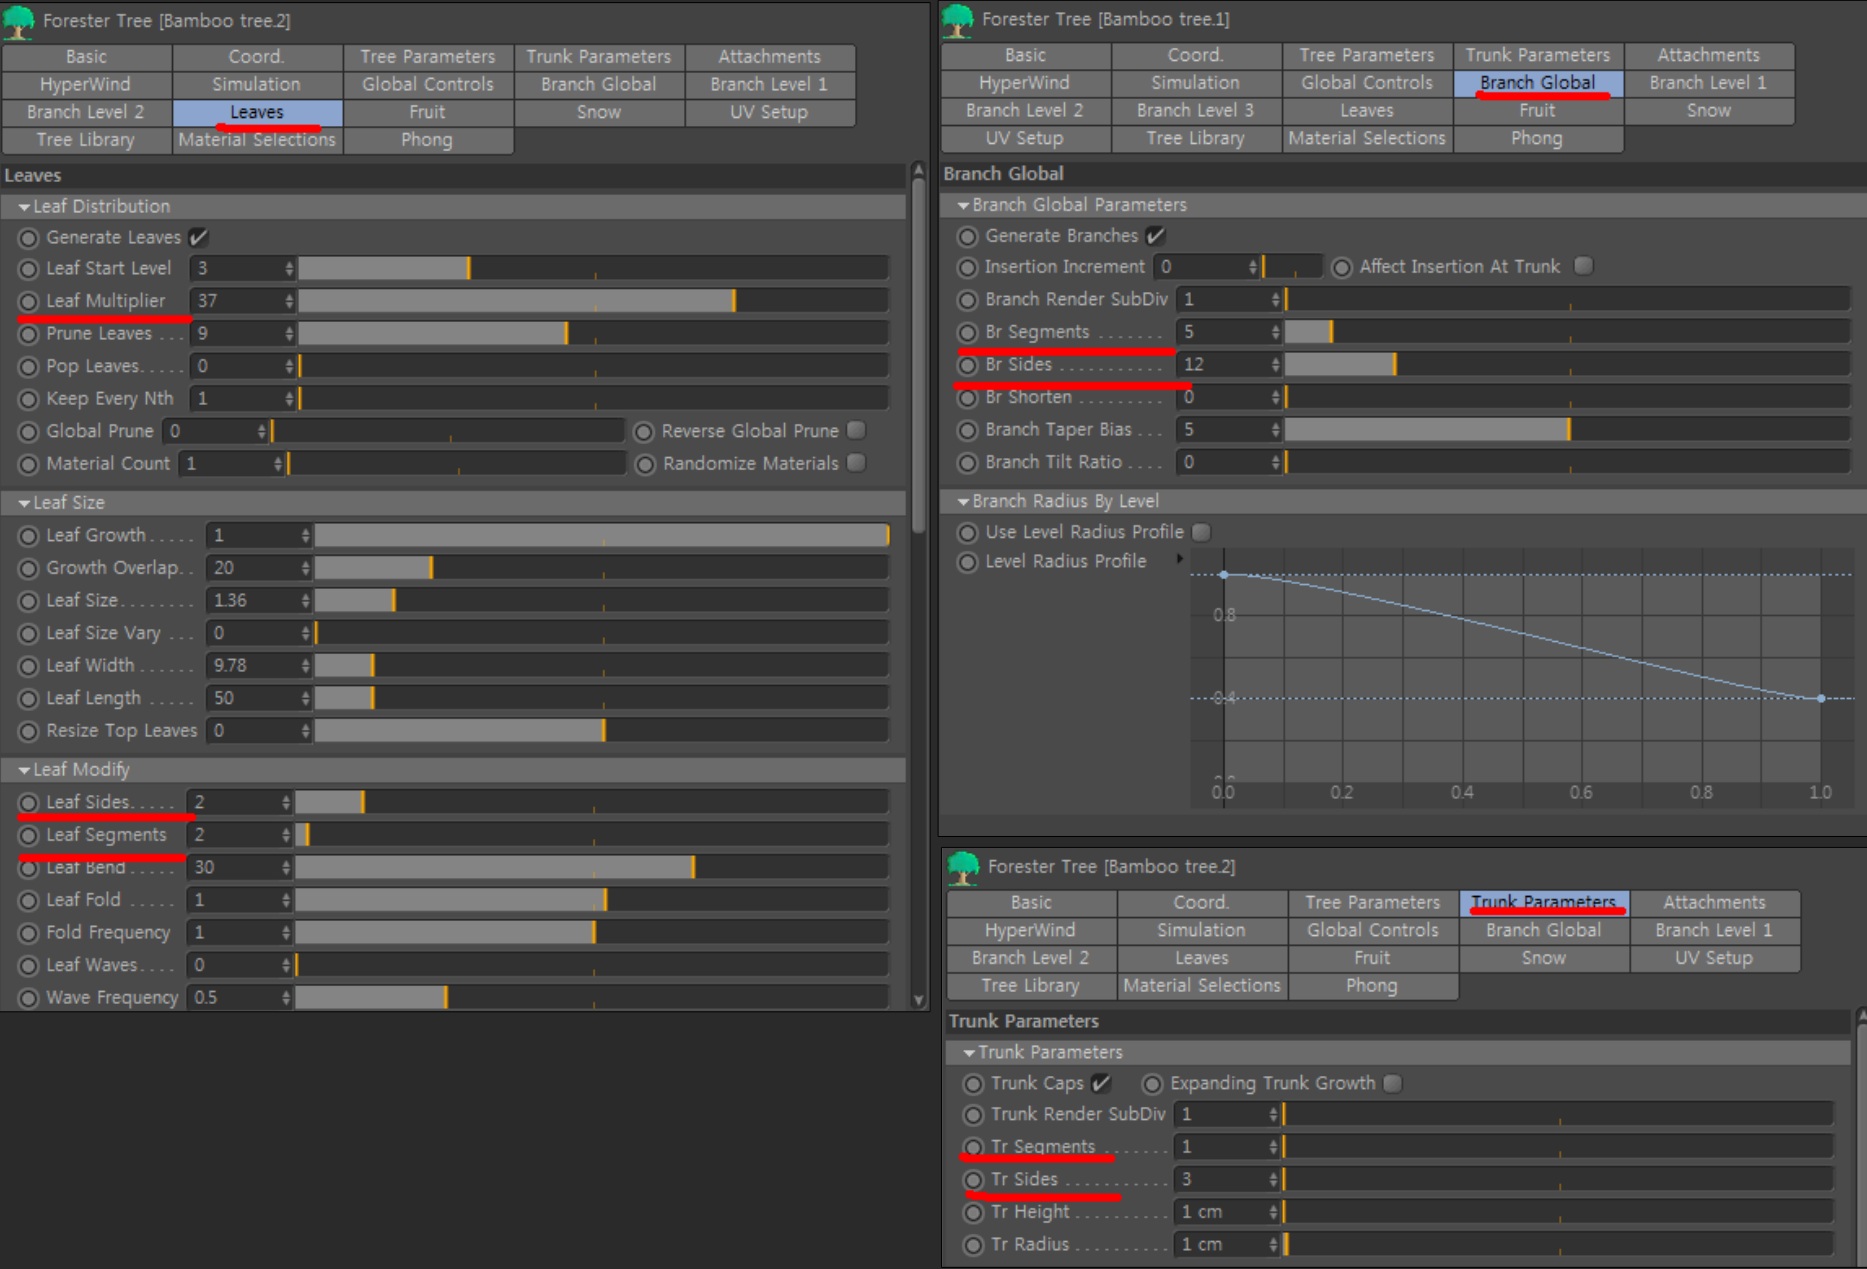Click the animation dot beside Branch Tilt Ratio
1867x1269 pixels.
coord(967,463)
